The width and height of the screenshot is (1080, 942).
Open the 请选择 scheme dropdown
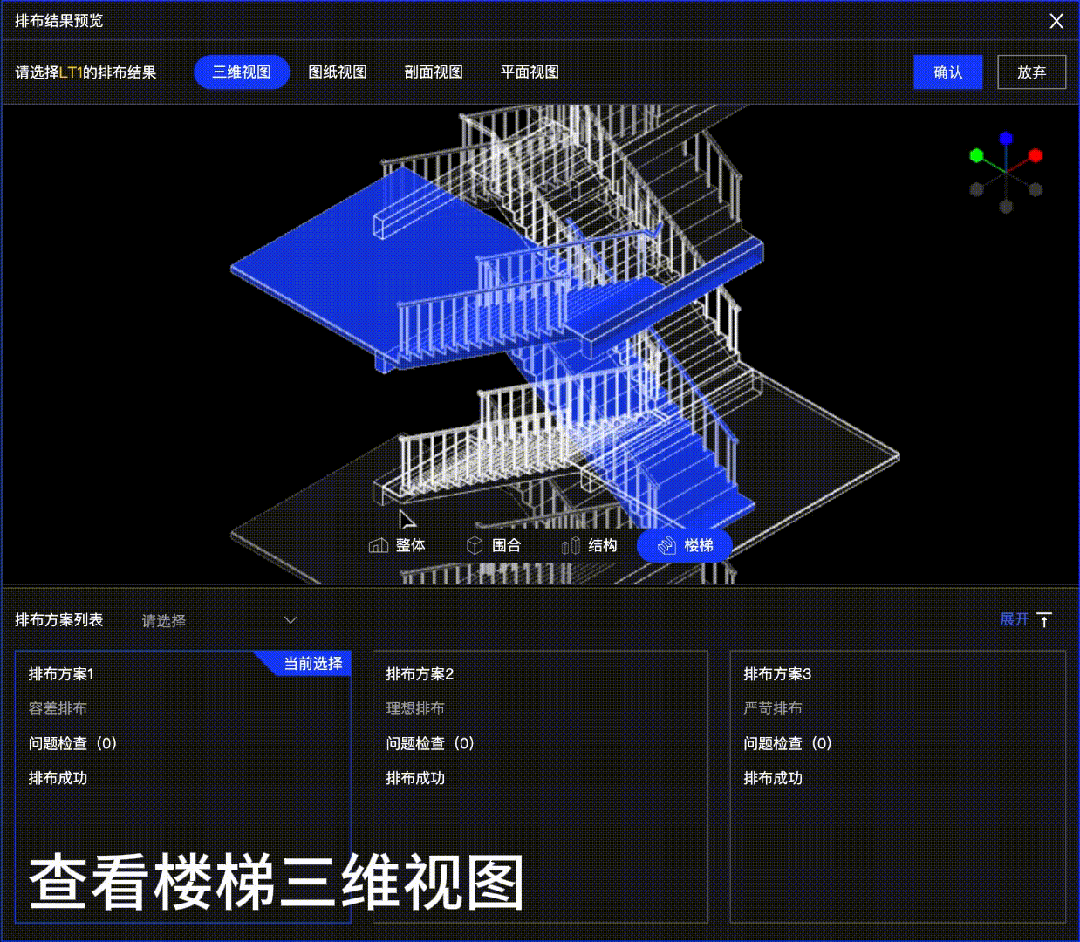coord(219,620)
